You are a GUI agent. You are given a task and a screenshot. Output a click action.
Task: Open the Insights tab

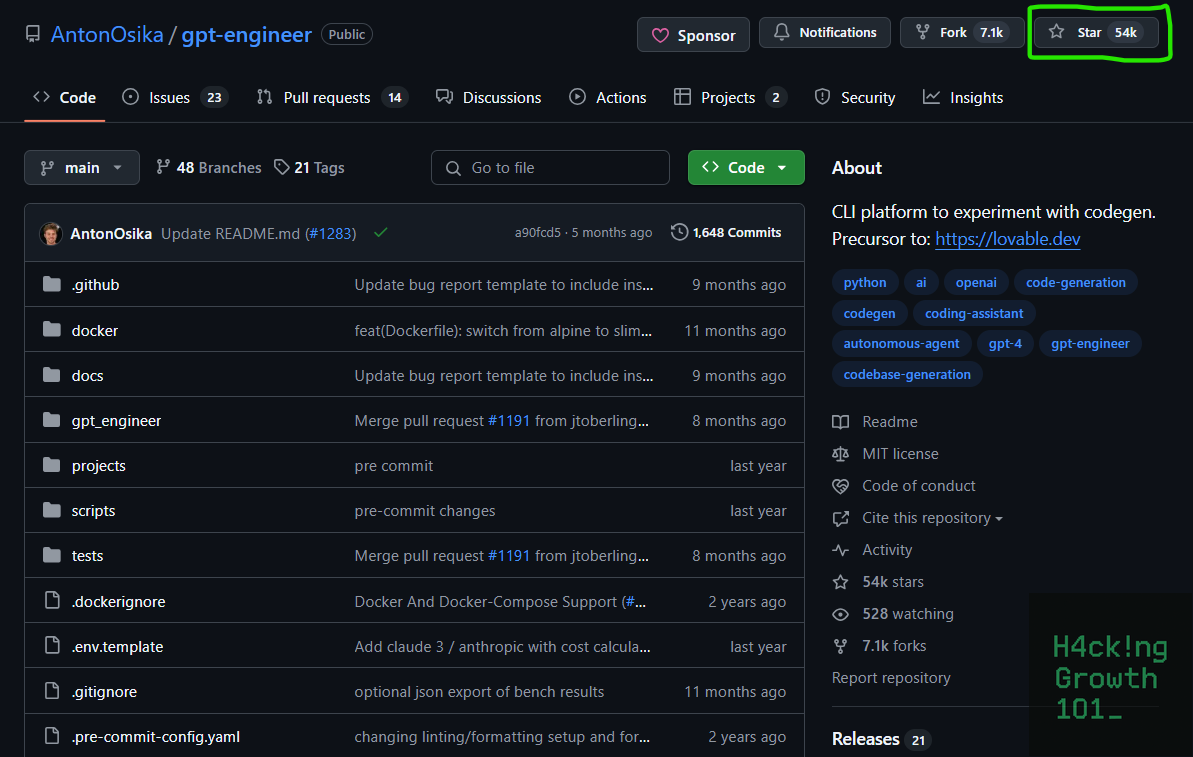963,97
